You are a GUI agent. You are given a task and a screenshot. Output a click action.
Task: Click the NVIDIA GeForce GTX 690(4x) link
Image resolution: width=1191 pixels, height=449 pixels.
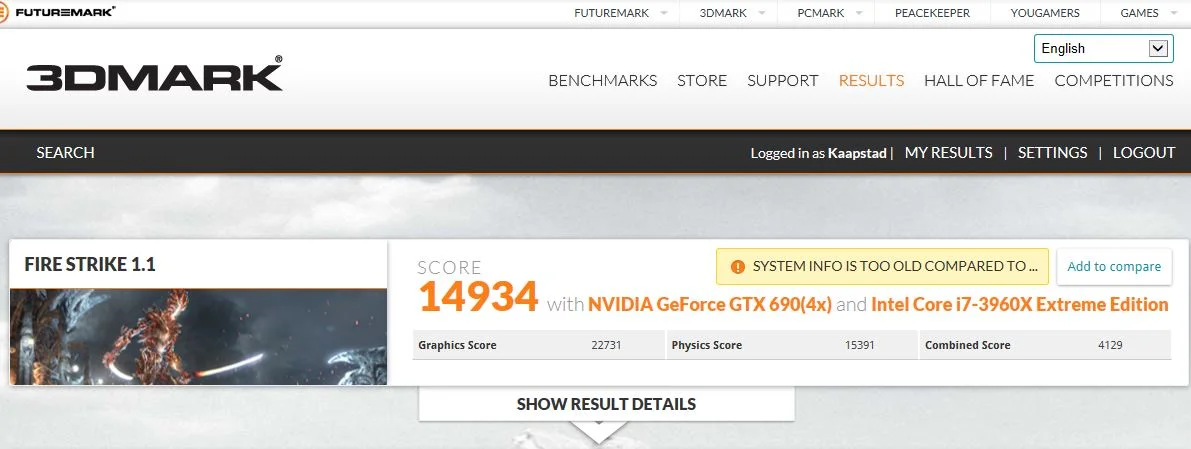click(x=709, y=305)
